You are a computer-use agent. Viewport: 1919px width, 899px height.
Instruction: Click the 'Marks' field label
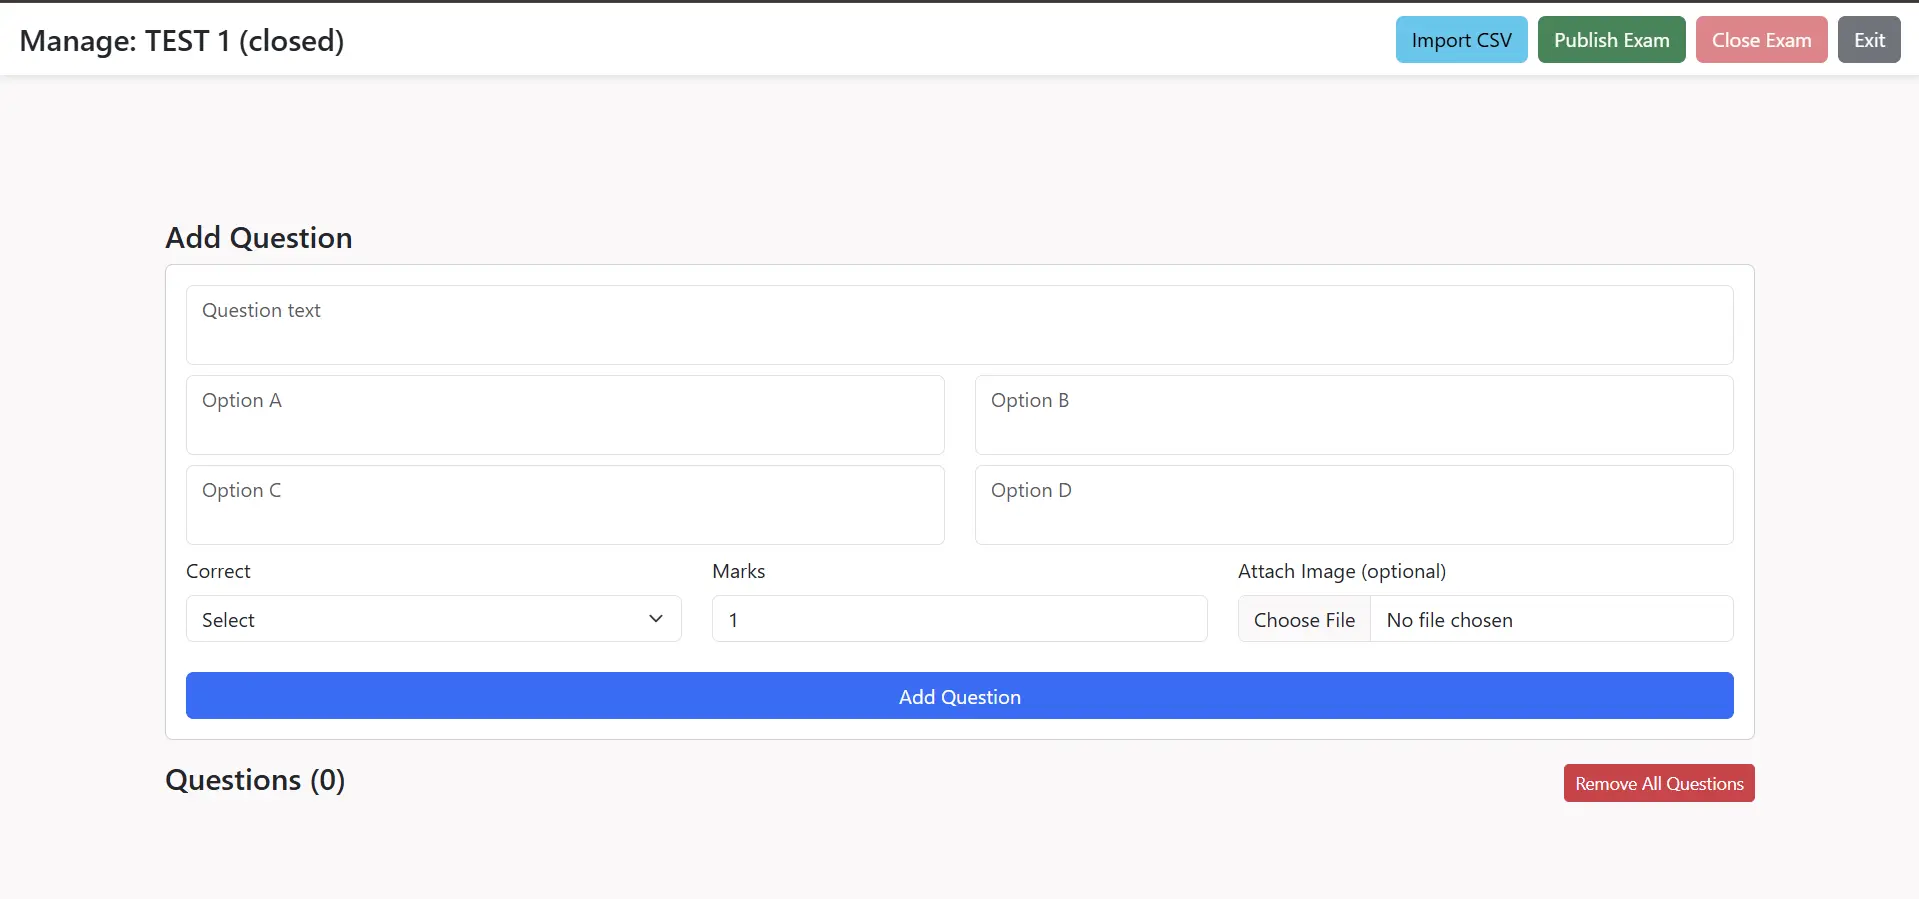pos(738,571)
